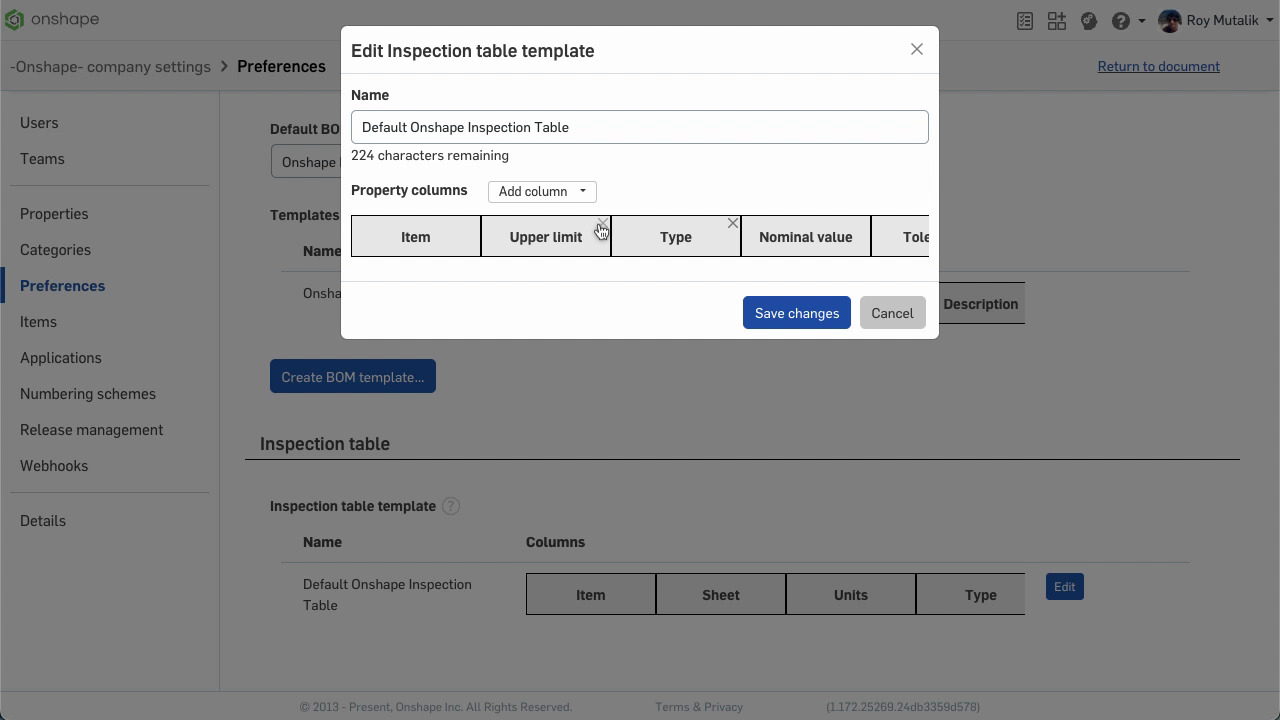Follow the Return to document link
The height and width of the screenshot is (720, 1280).
[x=1158, y=67]
